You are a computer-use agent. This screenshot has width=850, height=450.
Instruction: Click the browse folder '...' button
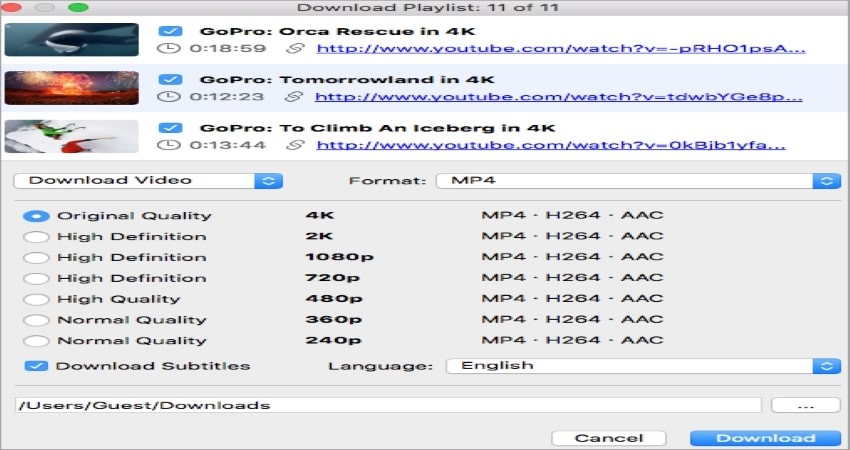[x=806, y=405]
